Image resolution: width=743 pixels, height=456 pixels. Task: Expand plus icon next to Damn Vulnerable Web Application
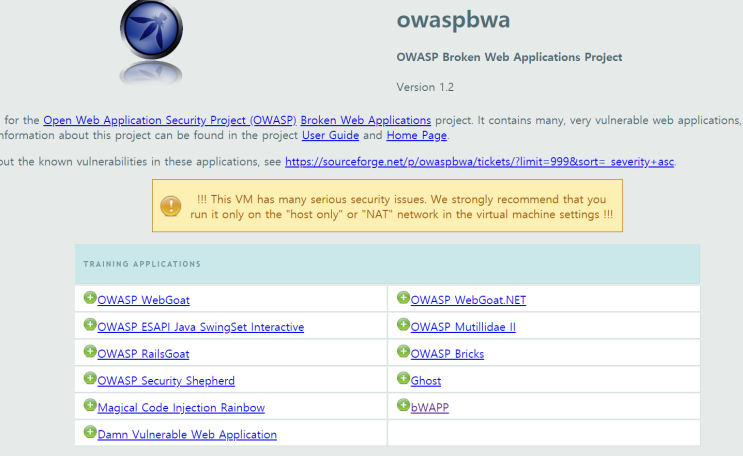tap(90, 432)
